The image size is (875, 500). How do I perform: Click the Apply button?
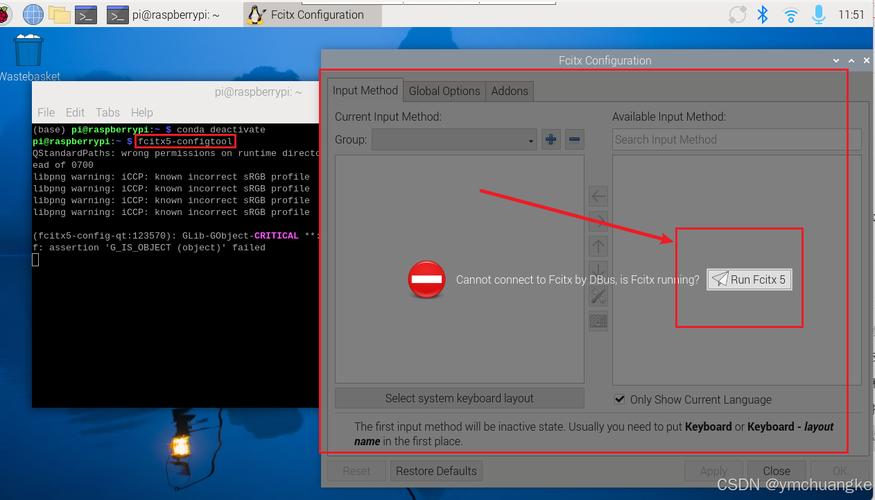(714, 471)
